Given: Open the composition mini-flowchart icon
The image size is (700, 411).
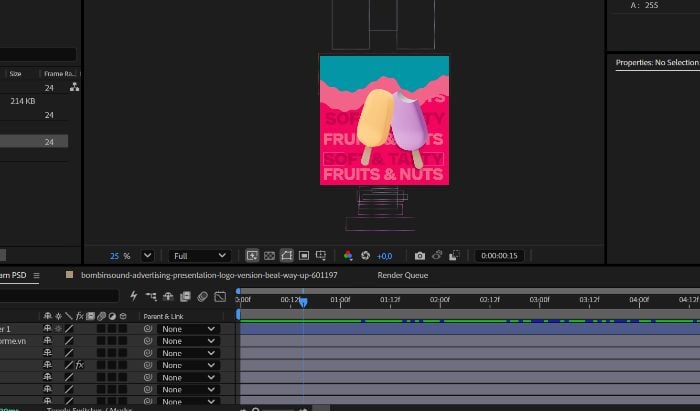Looking at the screenshot, I should coord(151,296).
